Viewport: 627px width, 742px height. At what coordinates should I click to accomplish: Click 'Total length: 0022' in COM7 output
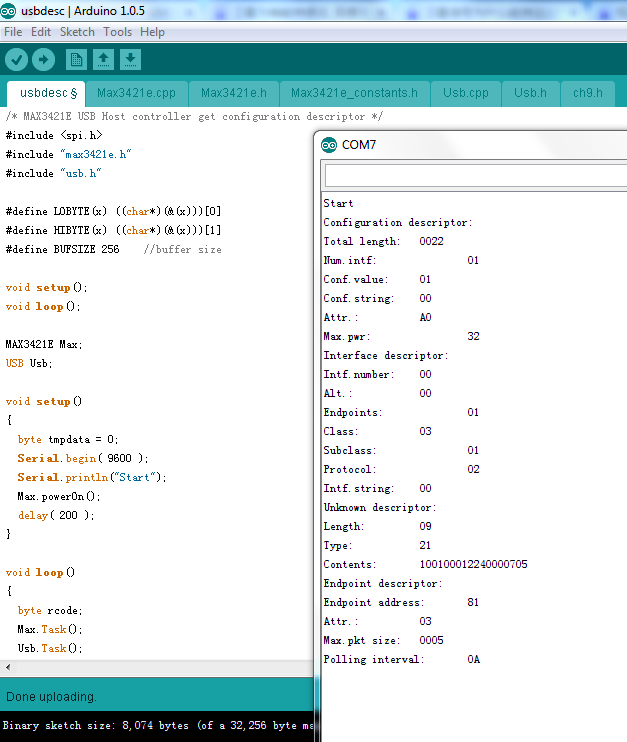[383, 241]
